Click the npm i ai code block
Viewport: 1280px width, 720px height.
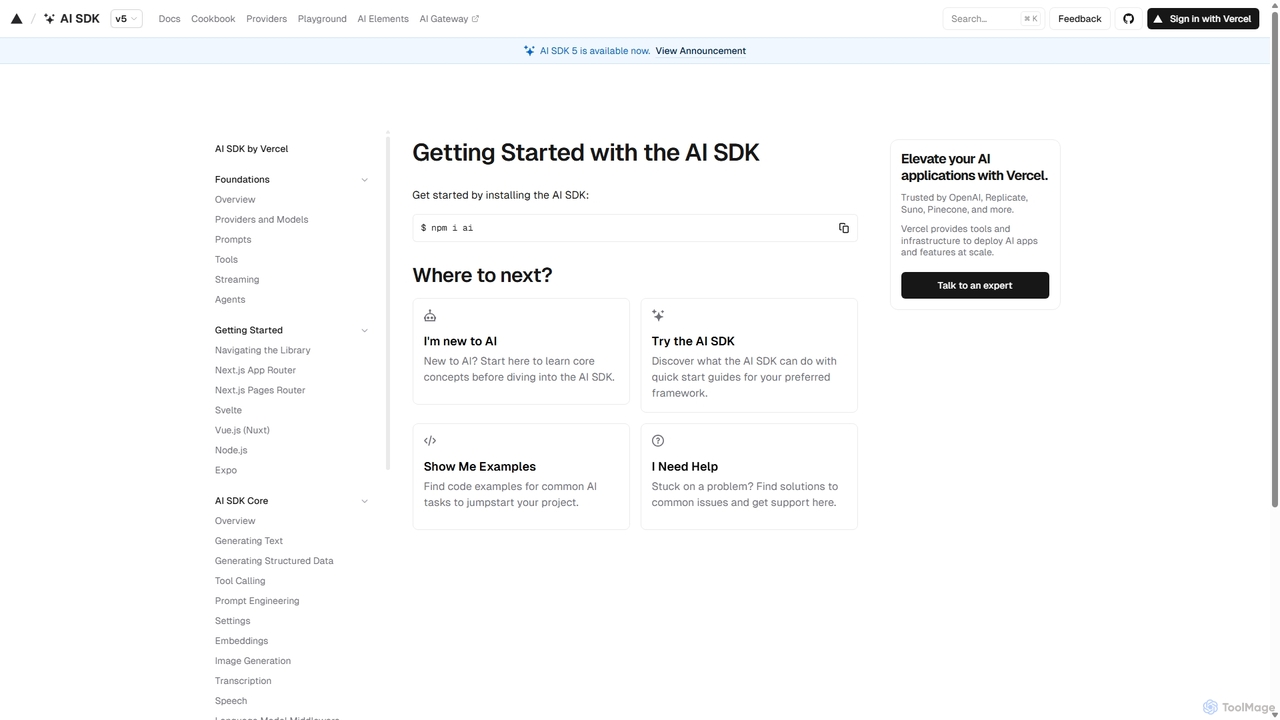(635, 228)
